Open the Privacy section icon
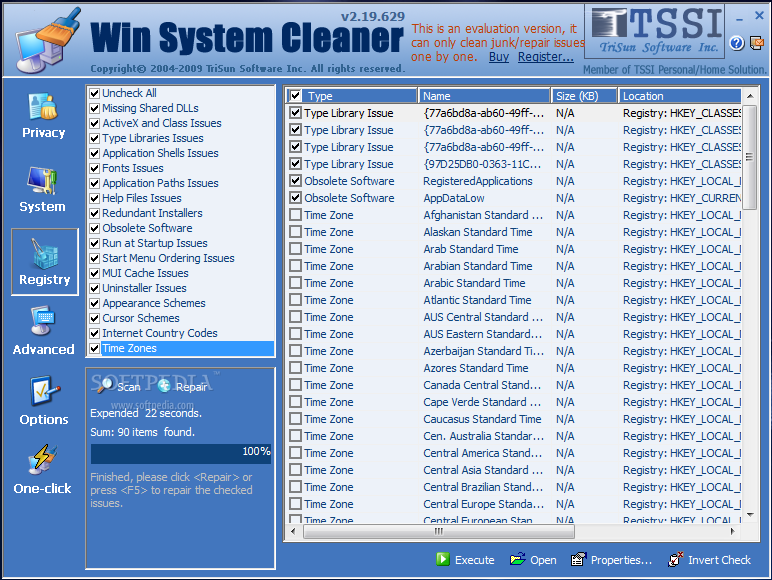 coord(43,107)
